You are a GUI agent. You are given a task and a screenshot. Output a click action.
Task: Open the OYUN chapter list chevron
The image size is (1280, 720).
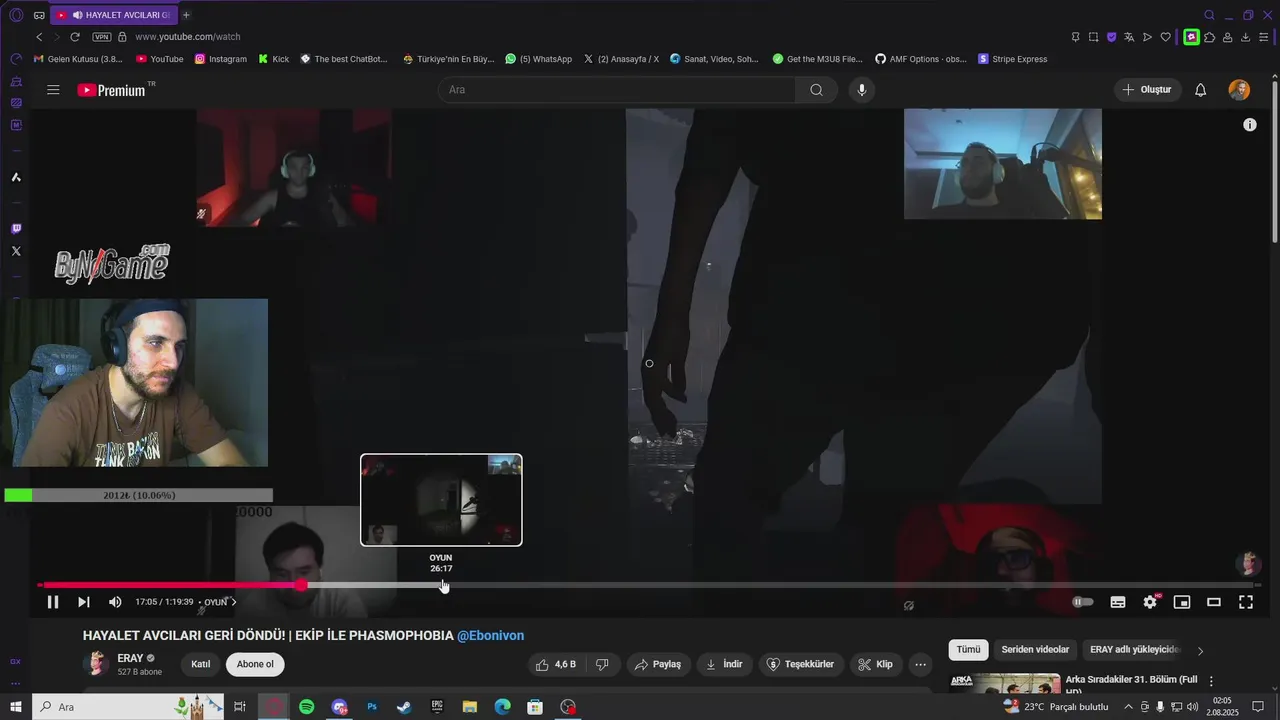pos(234,602)
